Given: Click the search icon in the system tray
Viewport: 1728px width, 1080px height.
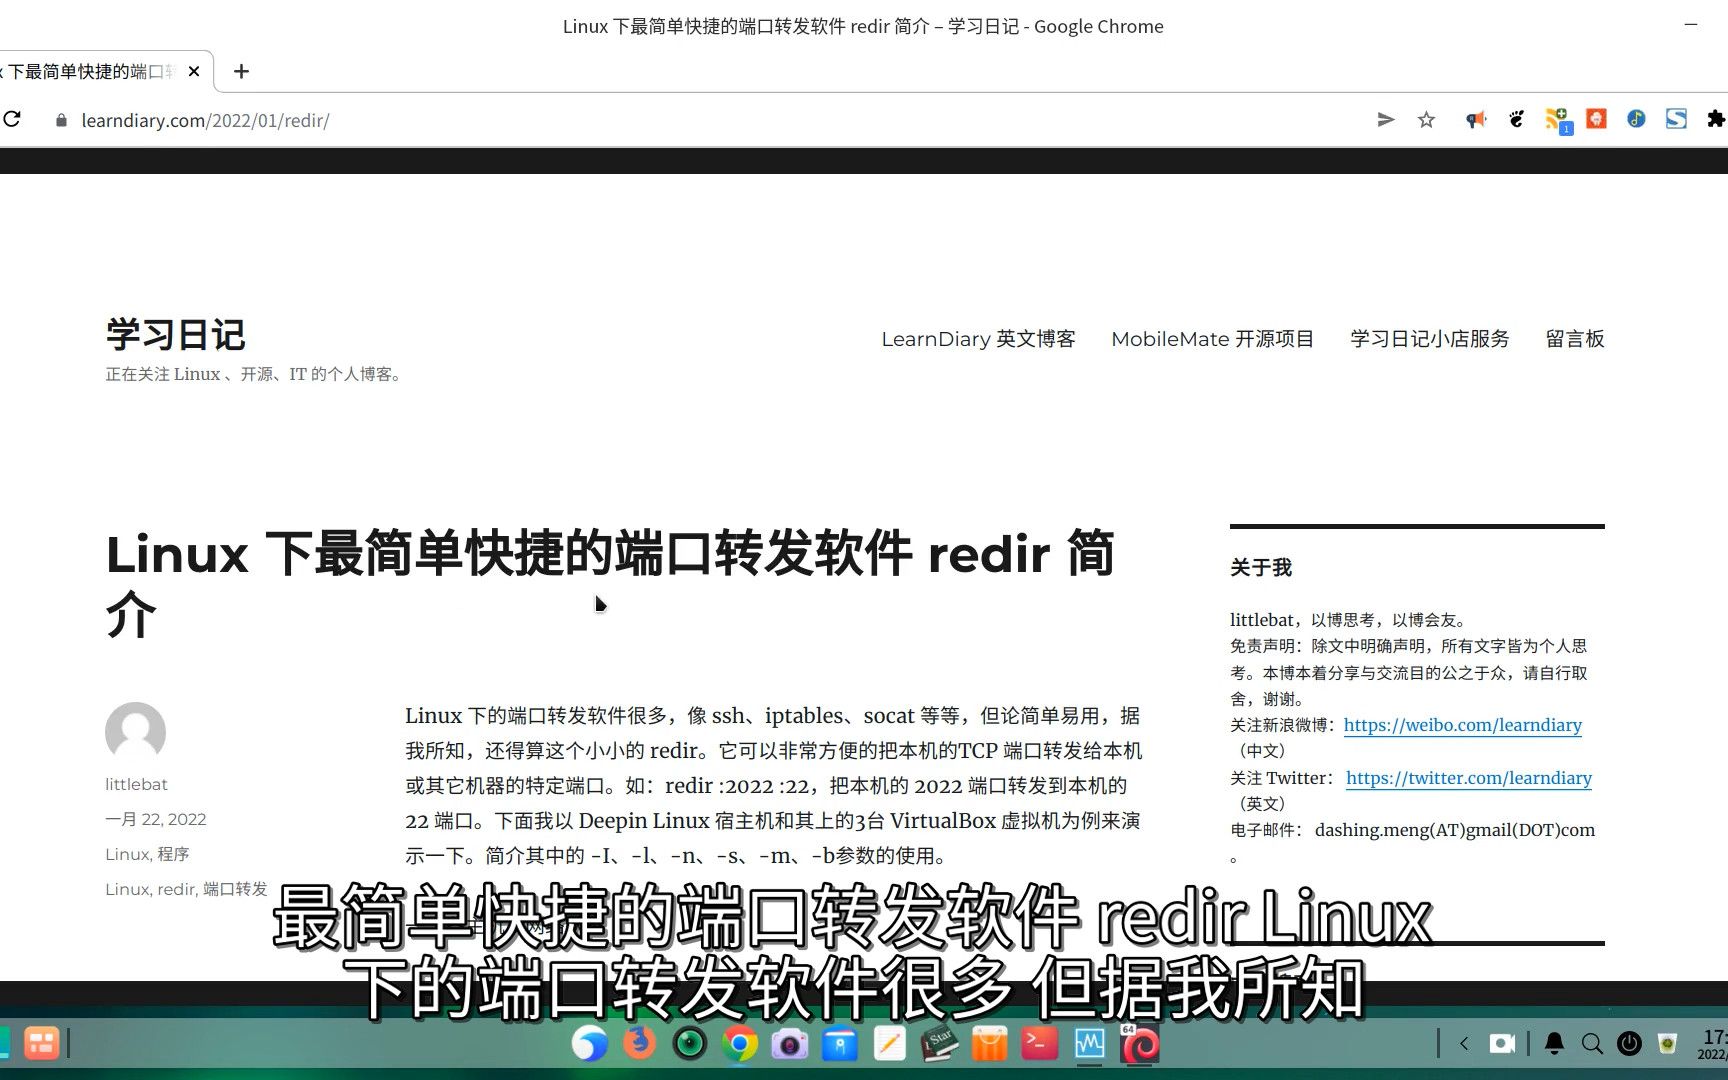Looking at the screenshot, I should click(x=1592, y=1043).
